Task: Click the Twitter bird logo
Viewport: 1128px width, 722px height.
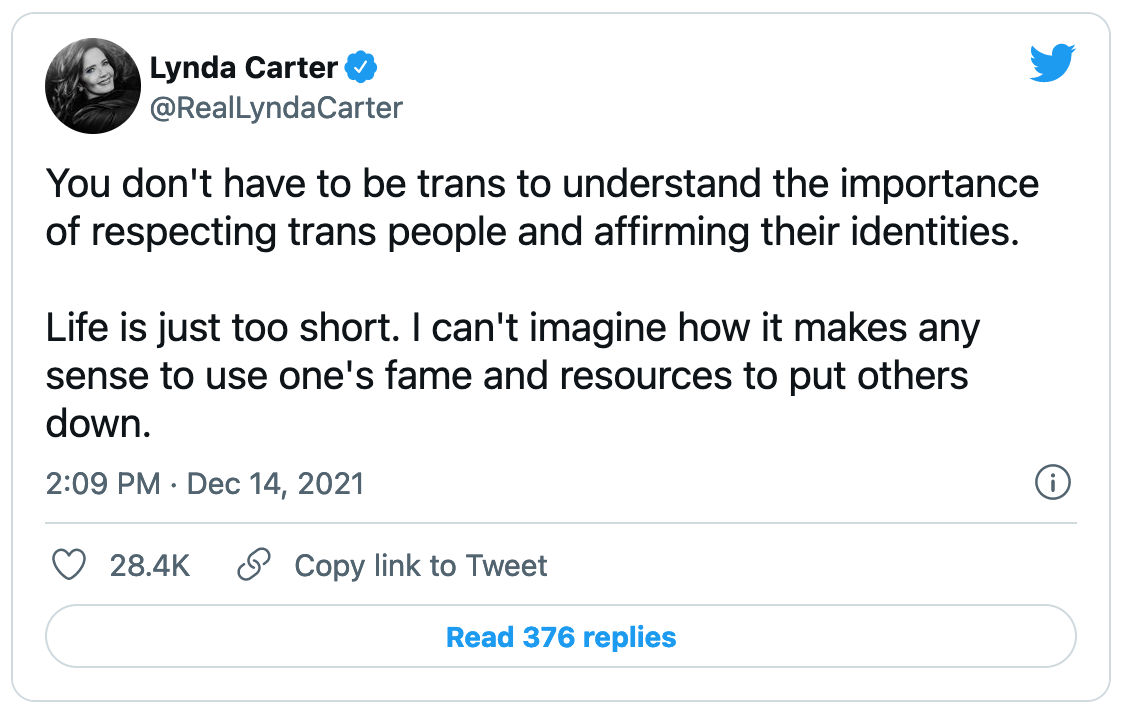Action: point(1052,66)
